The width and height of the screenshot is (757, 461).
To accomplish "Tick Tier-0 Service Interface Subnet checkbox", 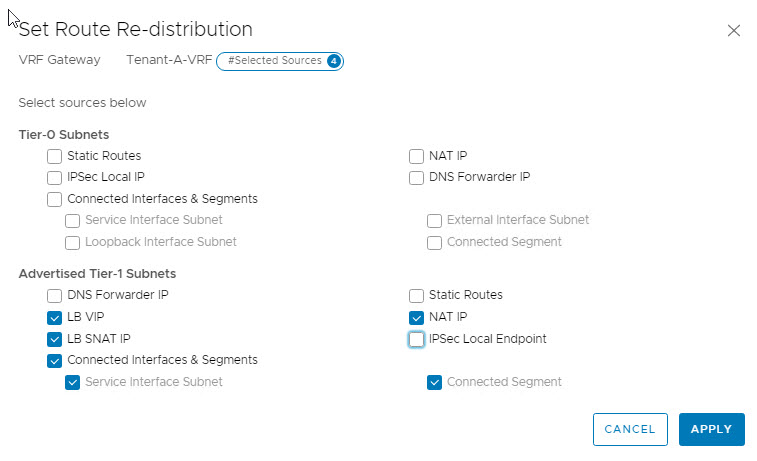I will (x=73, y=220).
